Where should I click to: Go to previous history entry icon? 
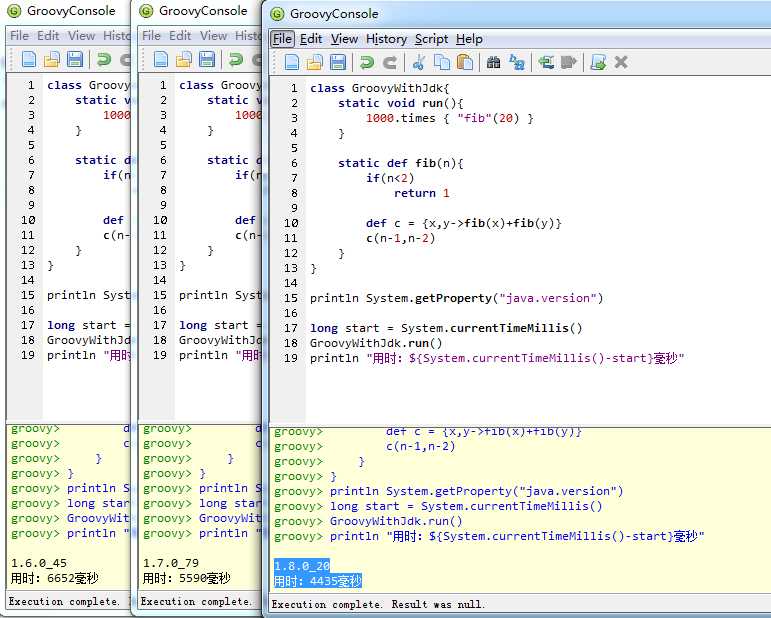pos(546,62)
